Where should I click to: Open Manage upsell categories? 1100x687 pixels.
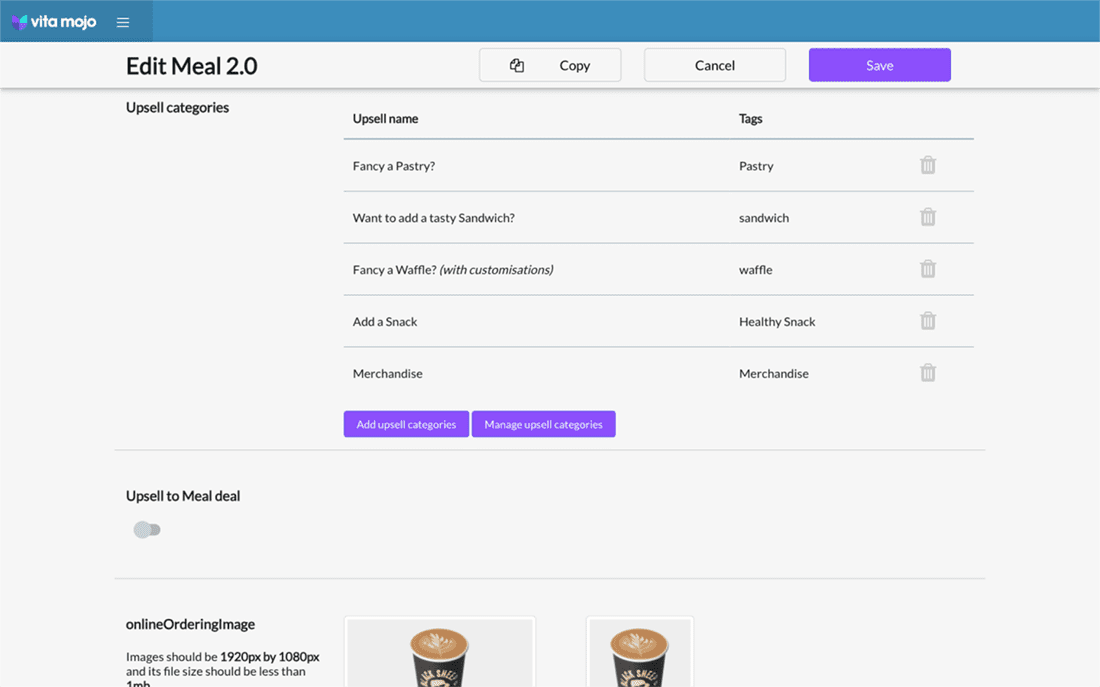tap(543, 424)
